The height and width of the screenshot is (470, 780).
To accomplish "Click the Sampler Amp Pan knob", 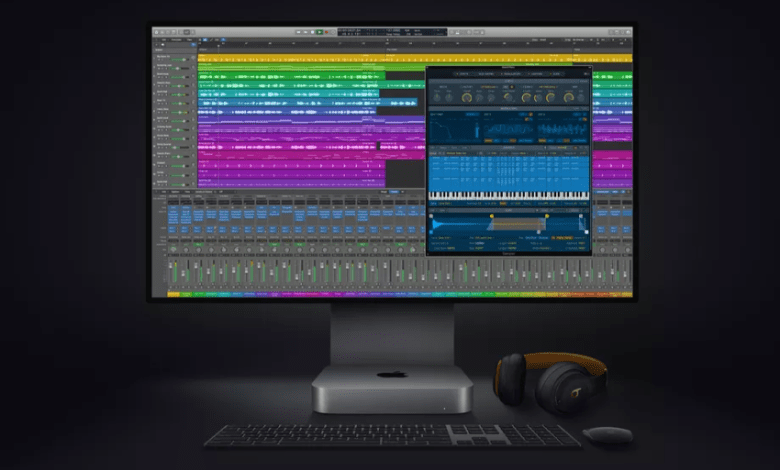I will click(581, 97).
